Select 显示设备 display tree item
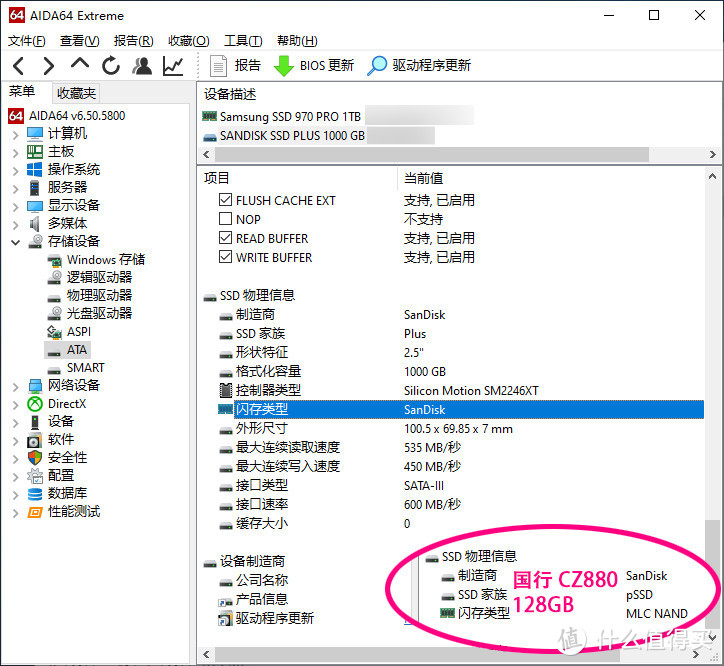The width and height of the screenshot is (724, 666). click(x=63, y=206)
